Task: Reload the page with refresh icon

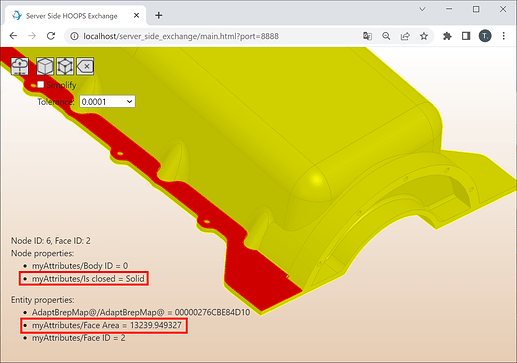Action: click(x=51, y=36)
